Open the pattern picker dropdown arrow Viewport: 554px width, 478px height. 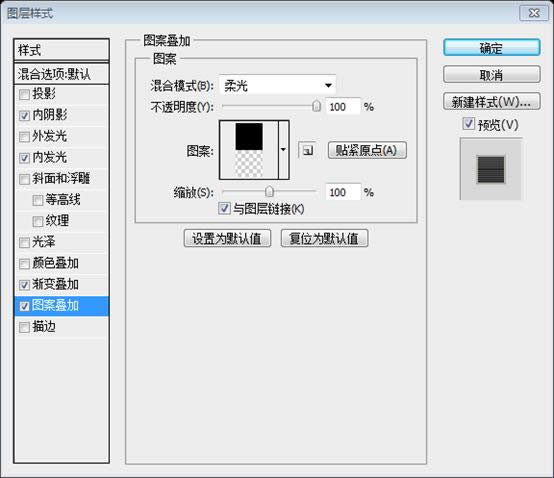(283, 150)
